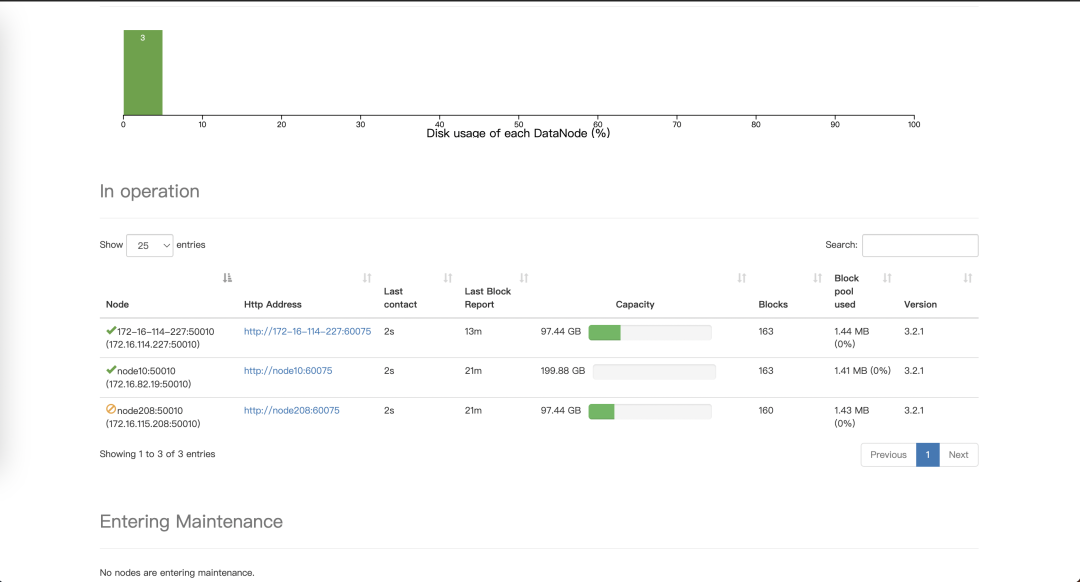Click the Version column sort arrows
Image resolution: width=1080 pixels, height=582 pixels.
[x=968, y=278]
